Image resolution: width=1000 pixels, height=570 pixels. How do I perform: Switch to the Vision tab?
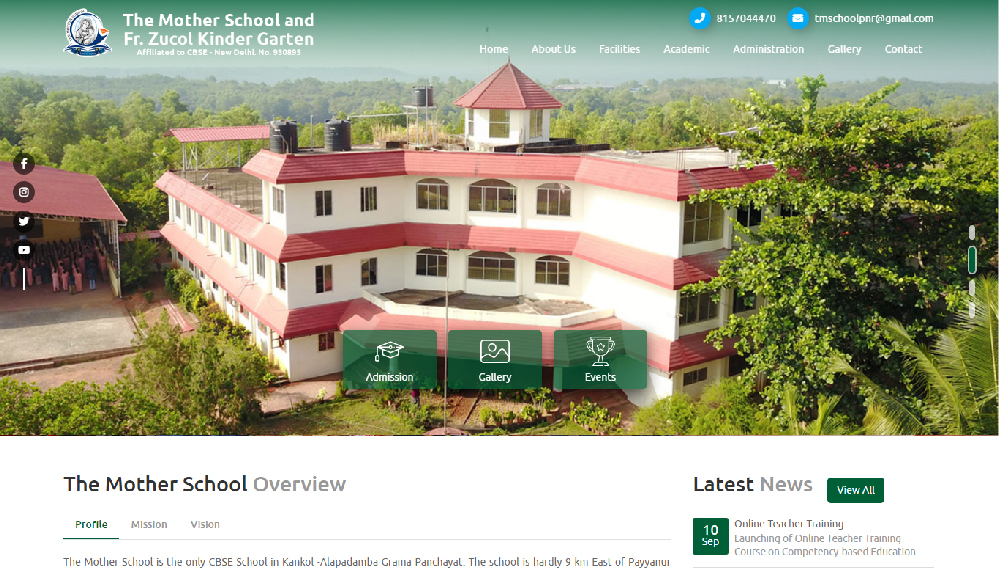coord(205,525)
